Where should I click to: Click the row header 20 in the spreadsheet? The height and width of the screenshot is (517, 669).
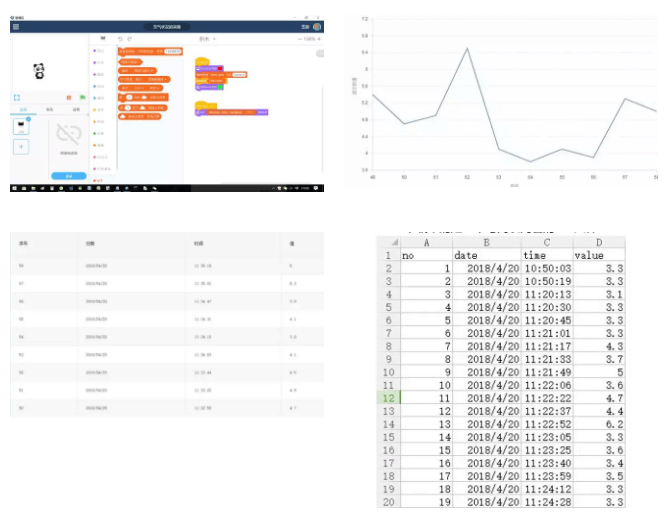(x=389, y=502)
